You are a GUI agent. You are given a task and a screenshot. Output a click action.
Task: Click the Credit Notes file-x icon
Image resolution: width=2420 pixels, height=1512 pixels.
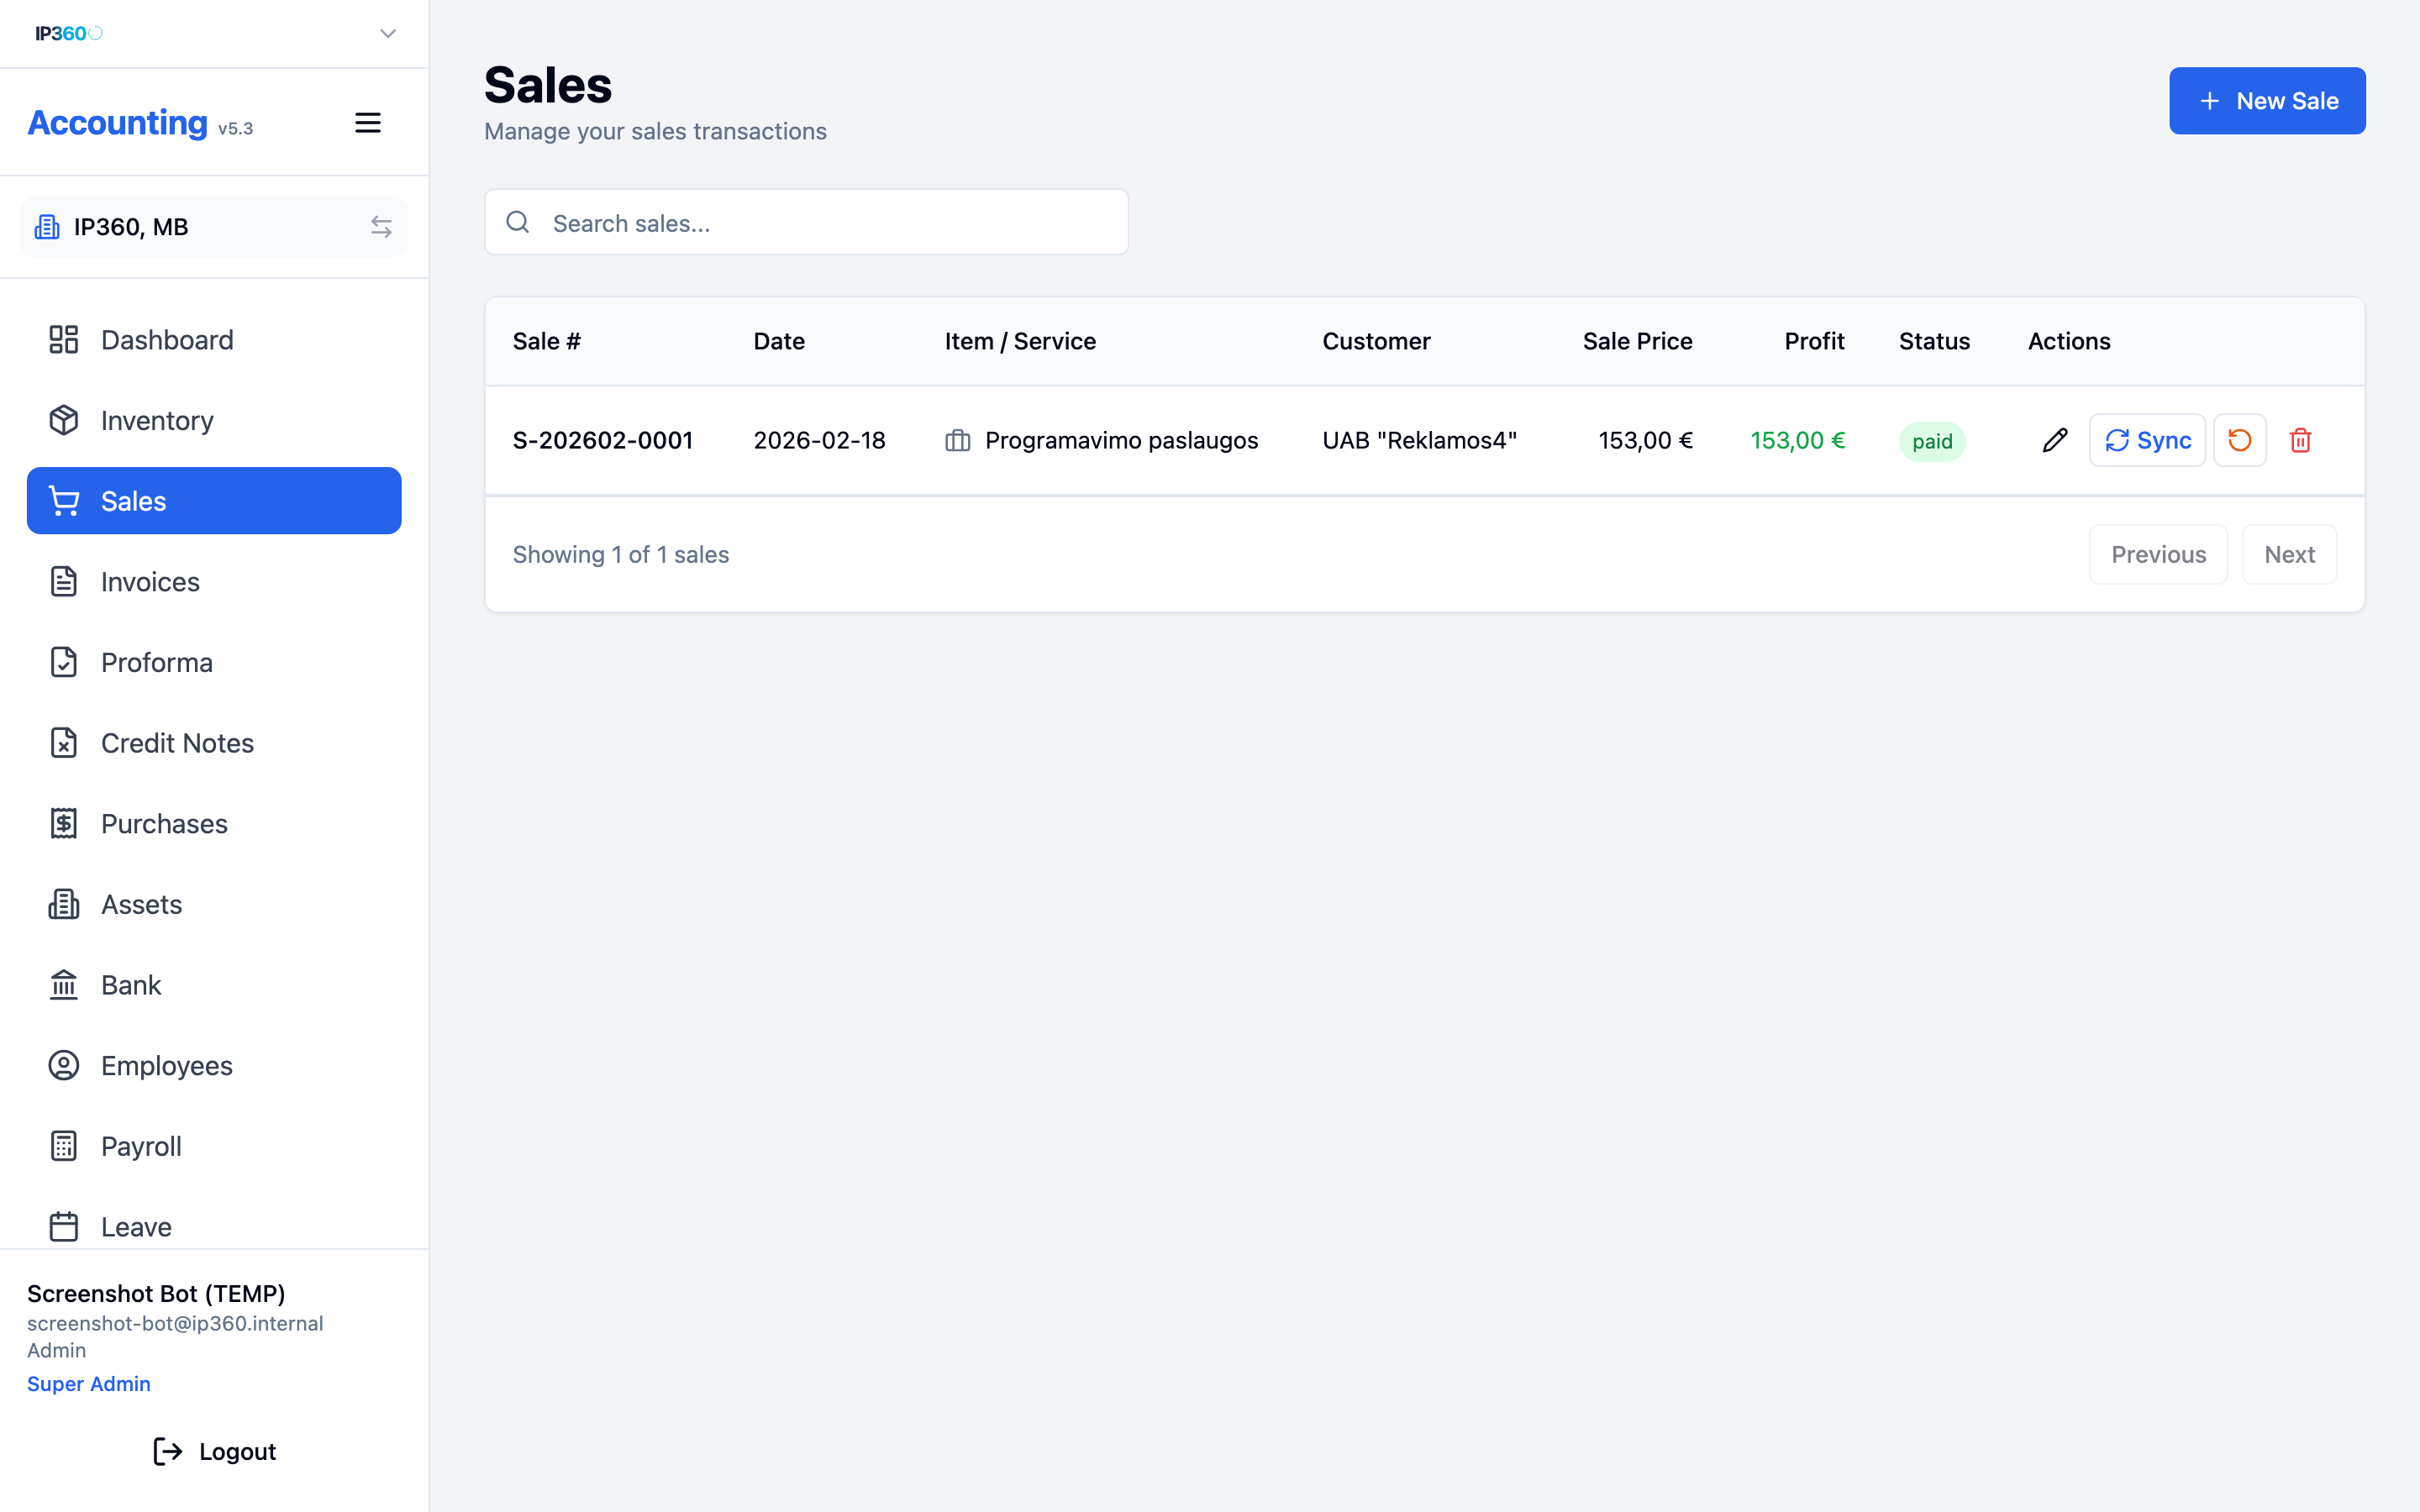tap(64, 743)
